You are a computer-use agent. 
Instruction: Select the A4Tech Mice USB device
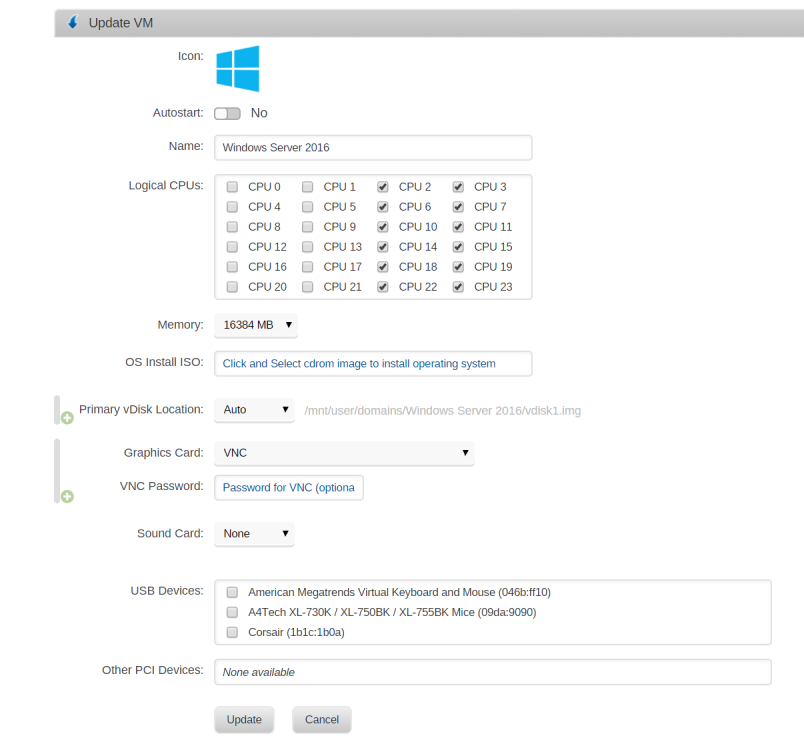click(x=232, y=612)
